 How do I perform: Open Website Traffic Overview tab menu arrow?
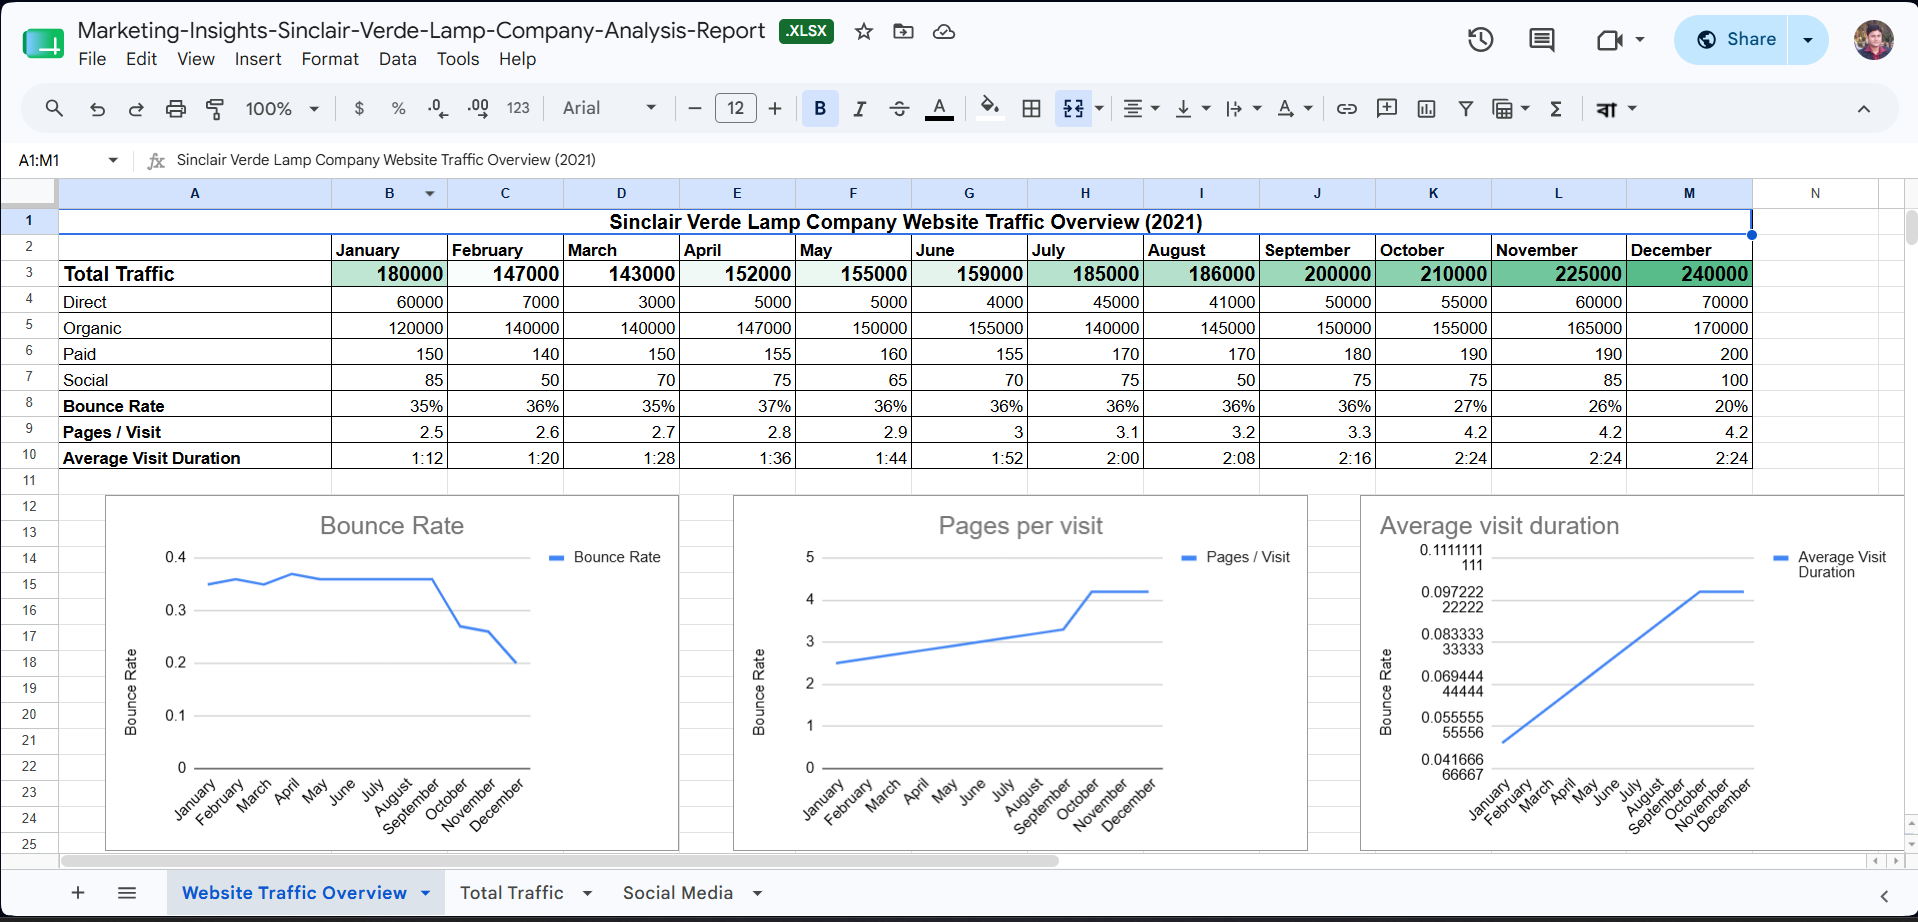[426, 893]
